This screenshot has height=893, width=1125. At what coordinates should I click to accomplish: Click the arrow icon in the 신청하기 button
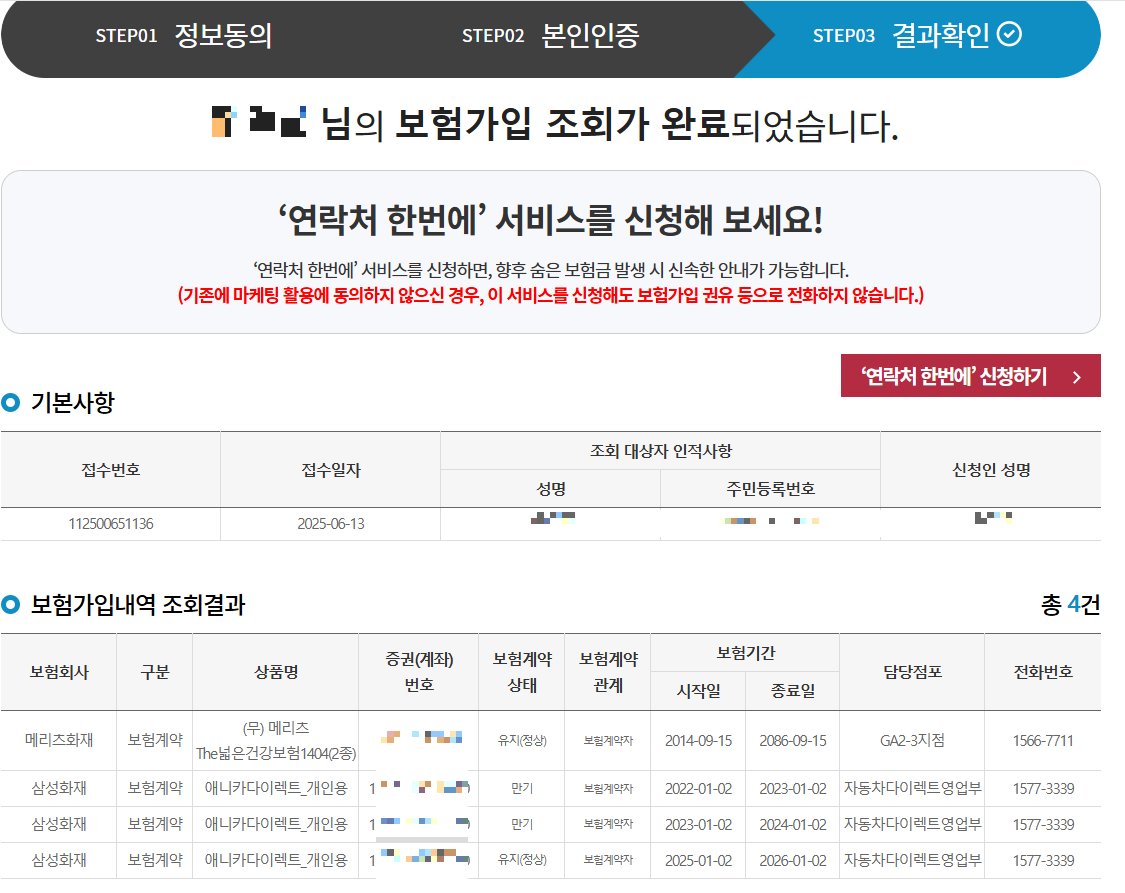point(1078,375)
